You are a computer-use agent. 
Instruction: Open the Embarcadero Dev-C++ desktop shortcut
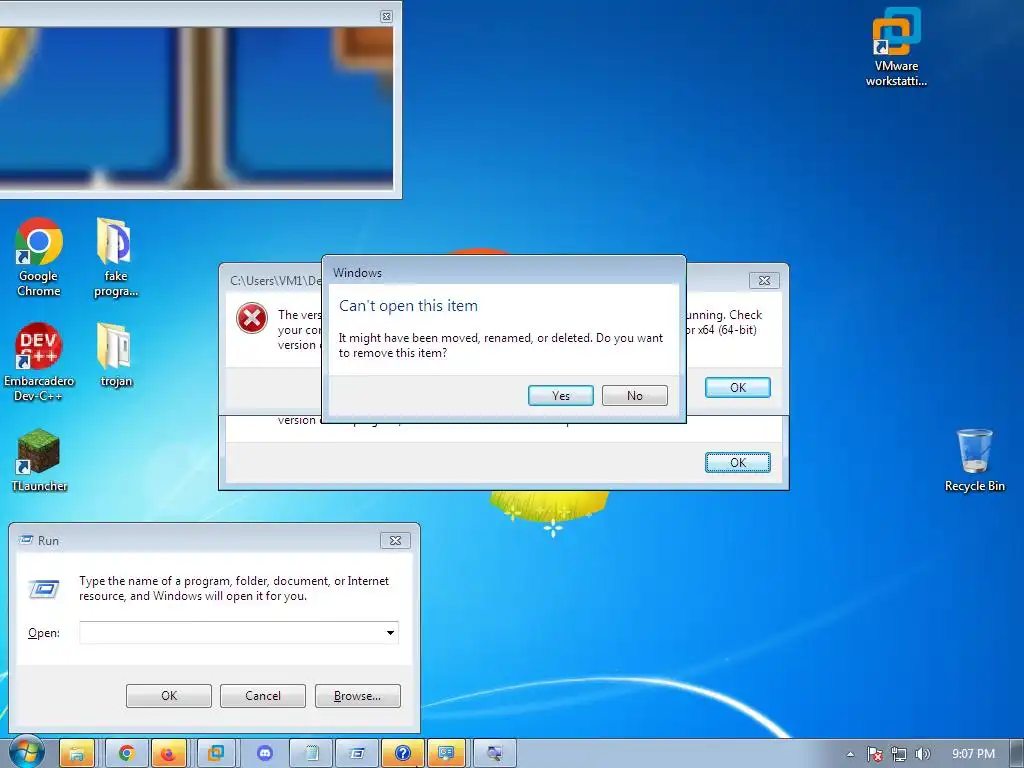(x=39, y=362)
